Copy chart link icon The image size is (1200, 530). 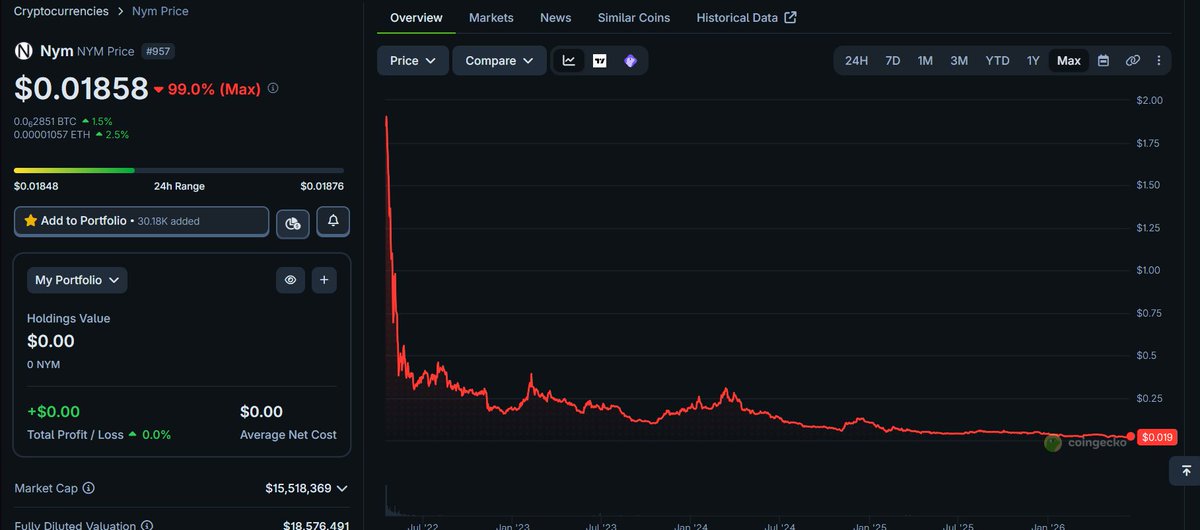[x=1133, y=61]
